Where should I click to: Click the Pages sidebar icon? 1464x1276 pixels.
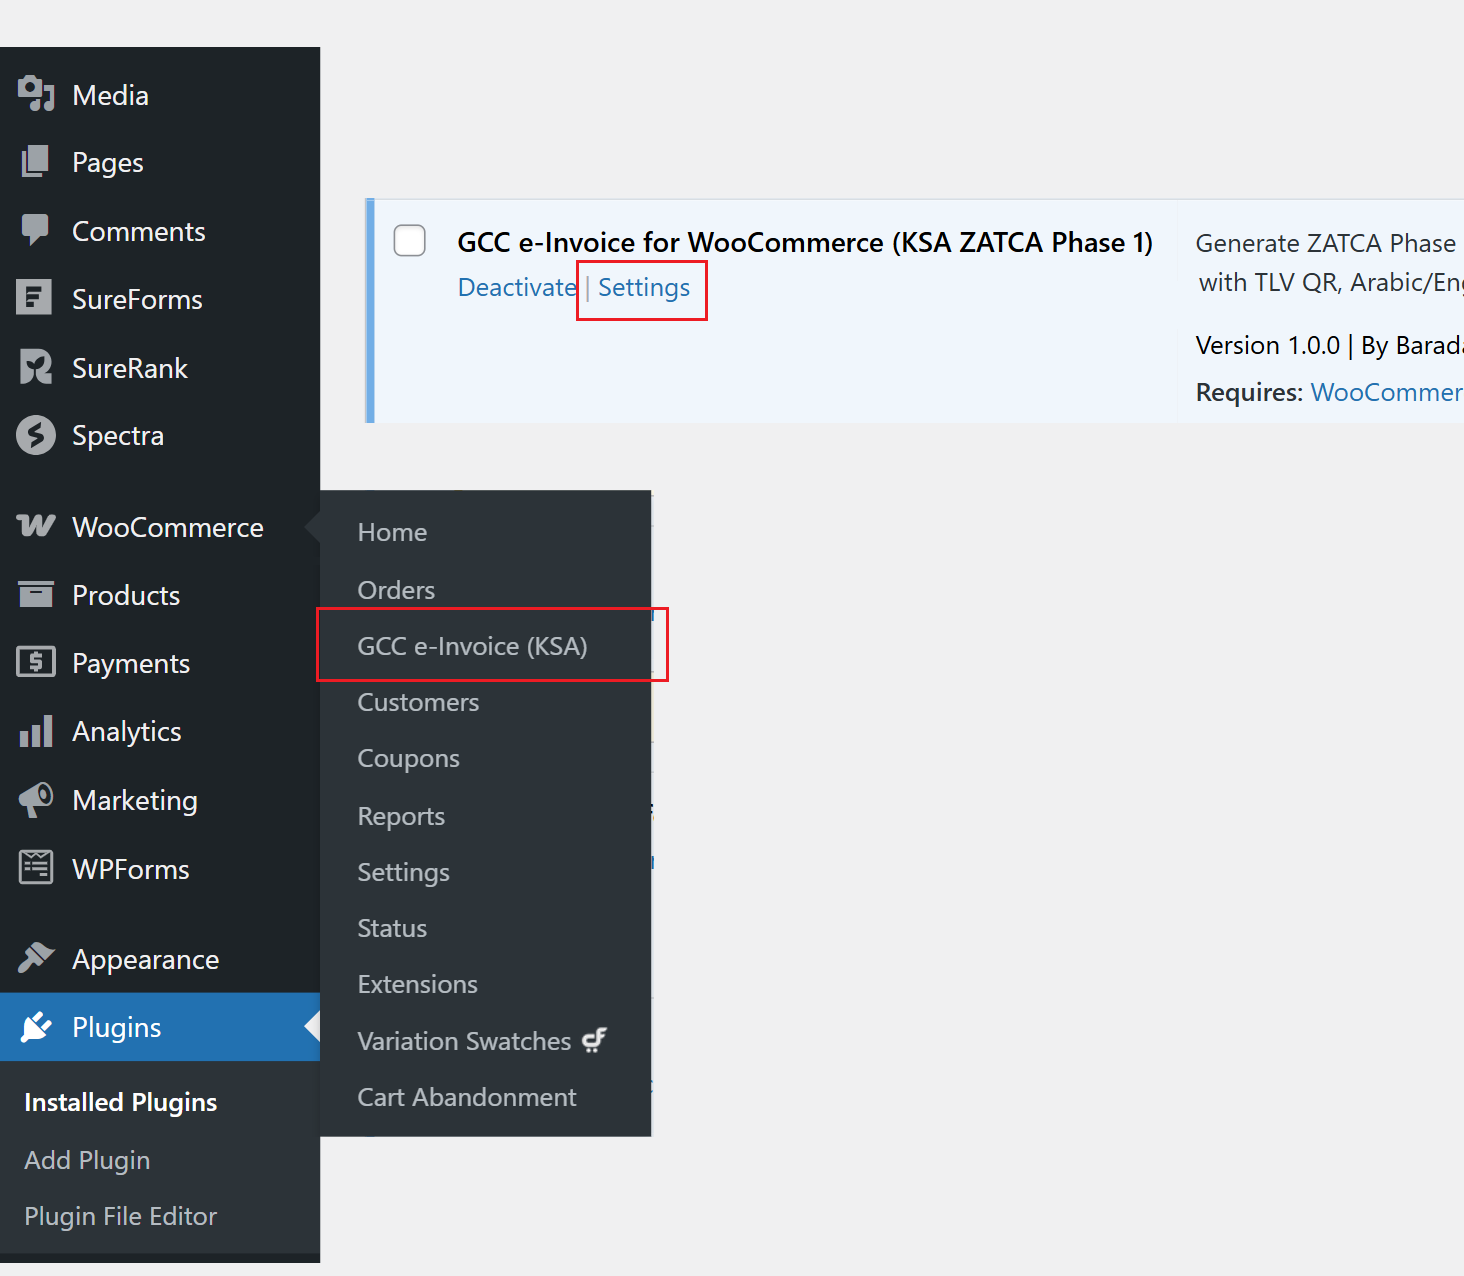click(x=35, y=162)
